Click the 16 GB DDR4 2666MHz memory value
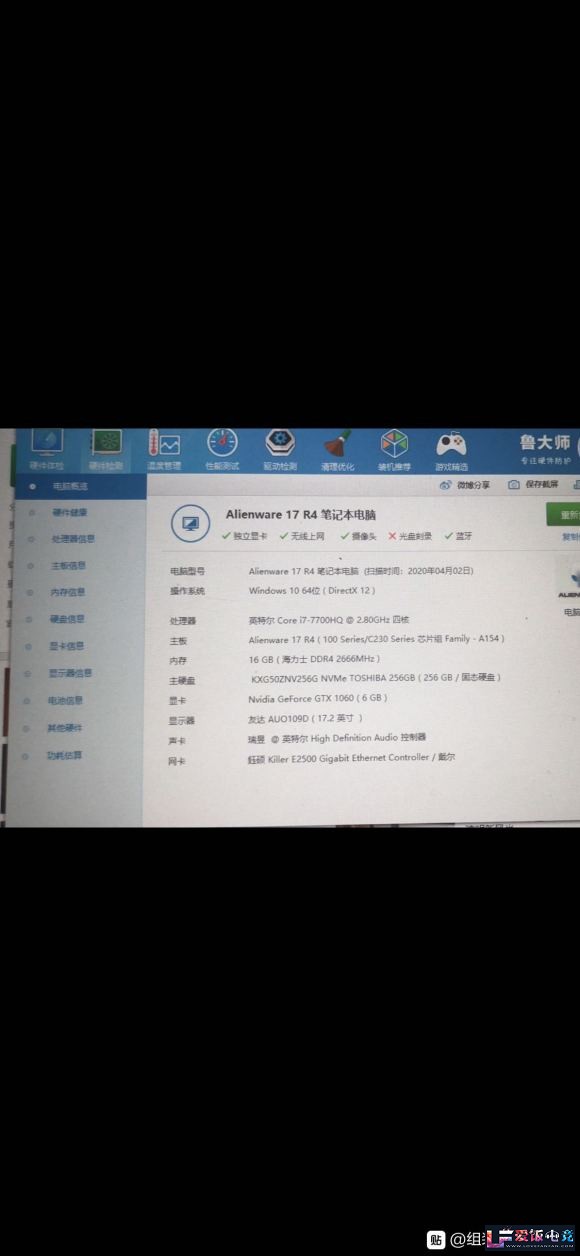 point(315,659)
